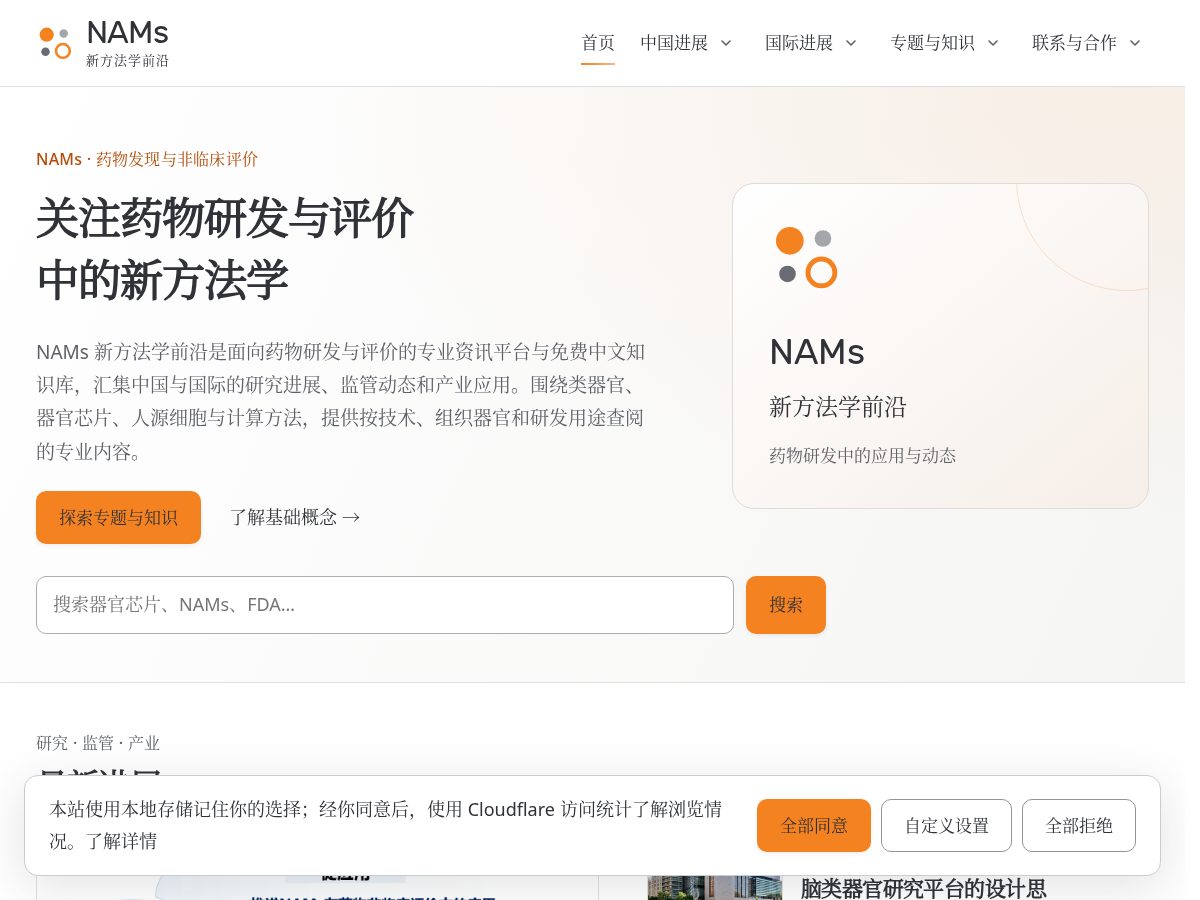Follow the 了解基础概念 link
Viewport: 1200px width, 900px height.
click(x=295, y=517)
